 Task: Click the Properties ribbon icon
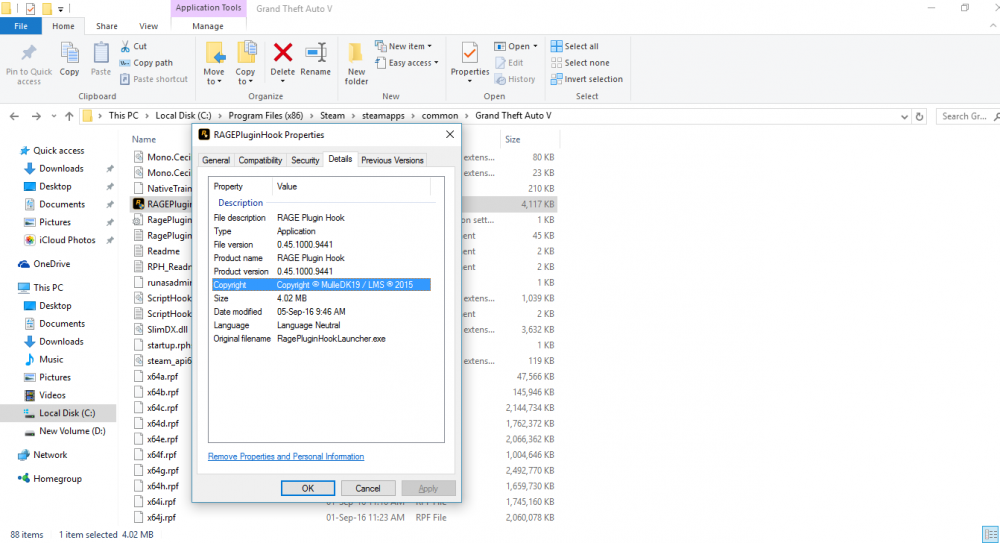click(470, 55)
